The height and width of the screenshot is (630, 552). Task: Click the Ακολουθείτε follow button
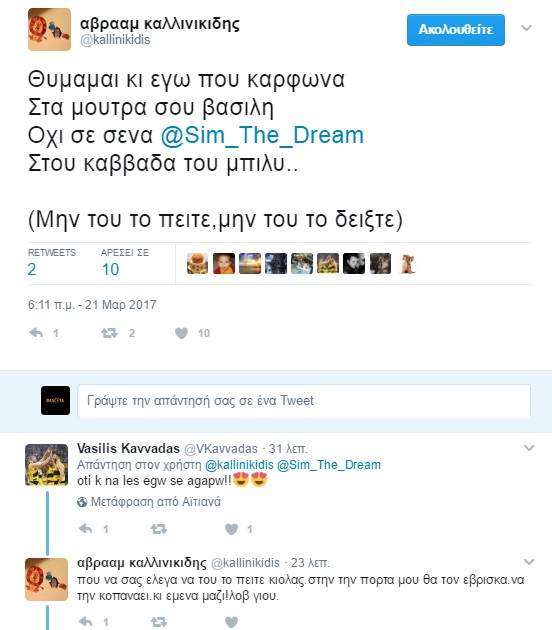456,30
